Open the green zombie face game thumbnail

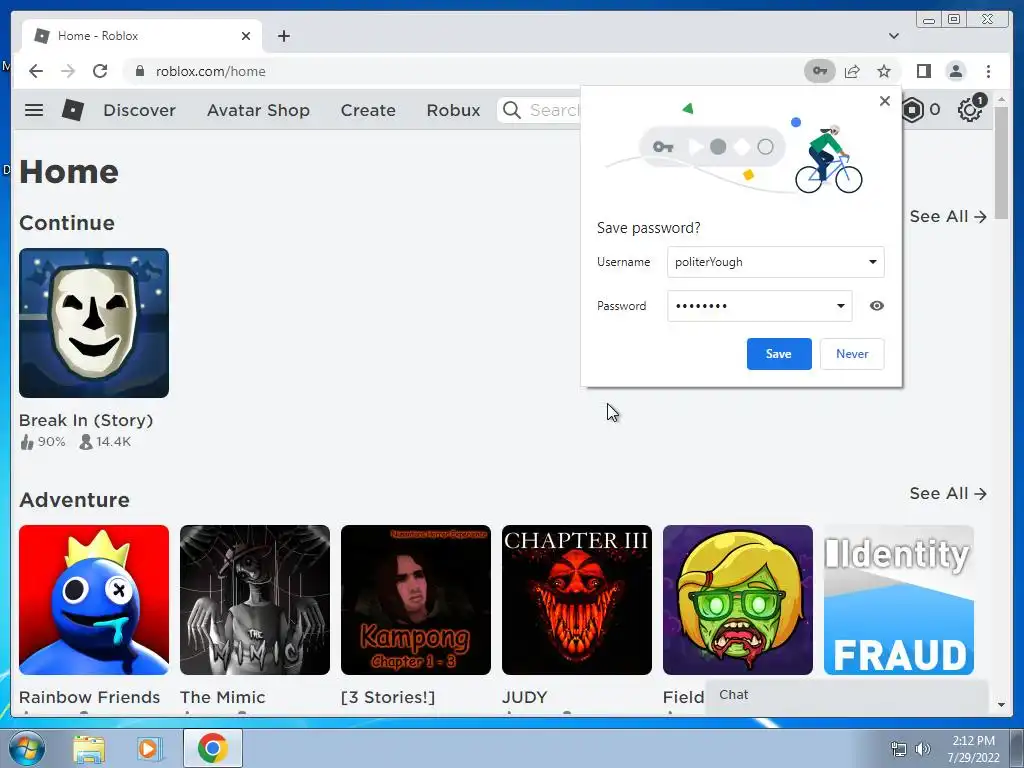(x=738, y=600)
